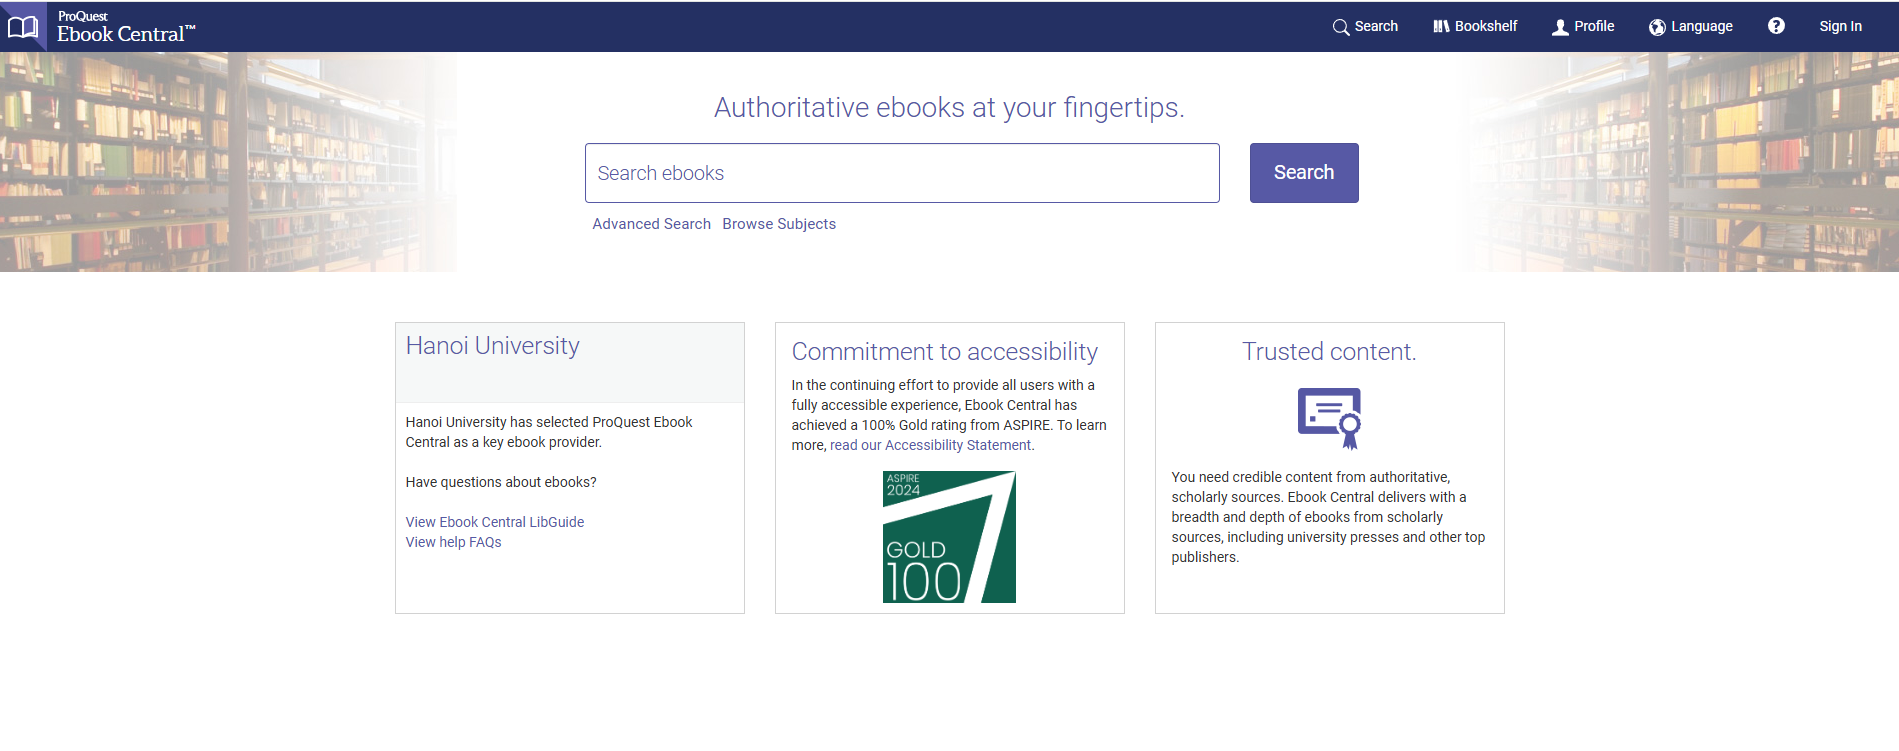Click the ProQuest open book logo icon

(x=22, y=27)
